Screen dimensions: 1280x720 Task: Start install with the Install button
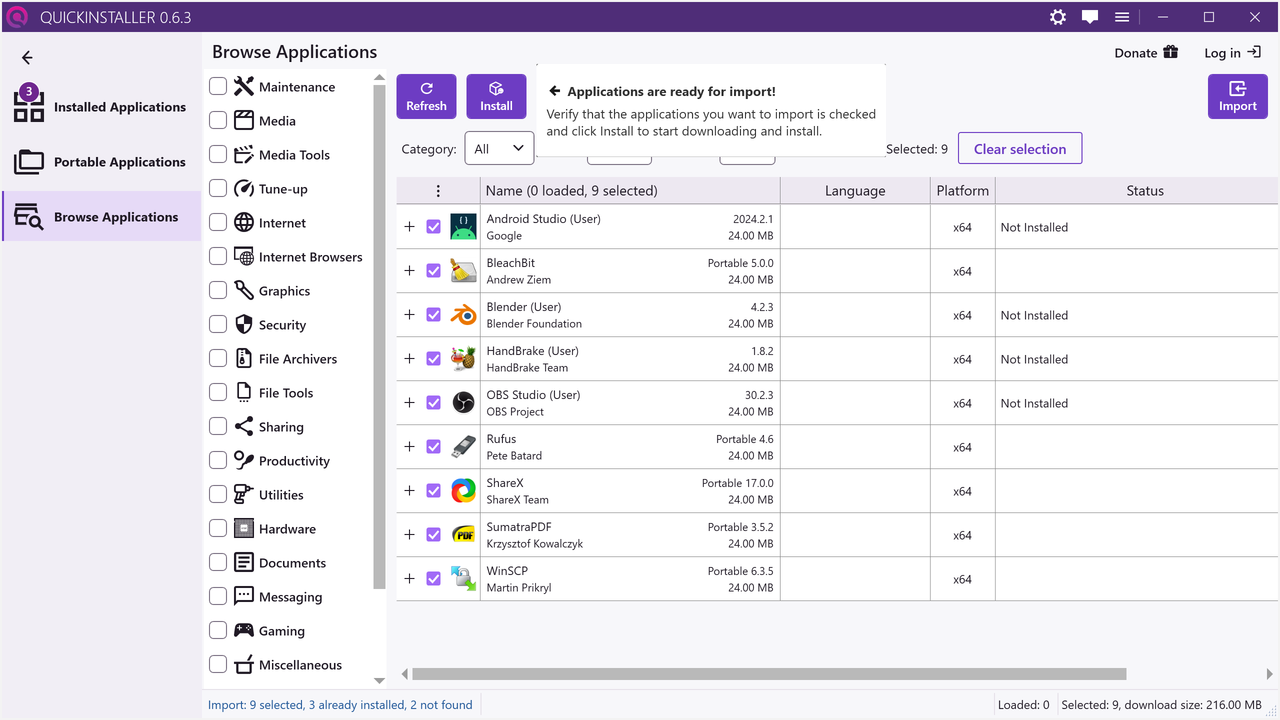pyautogui.click(x=496, y=96)
